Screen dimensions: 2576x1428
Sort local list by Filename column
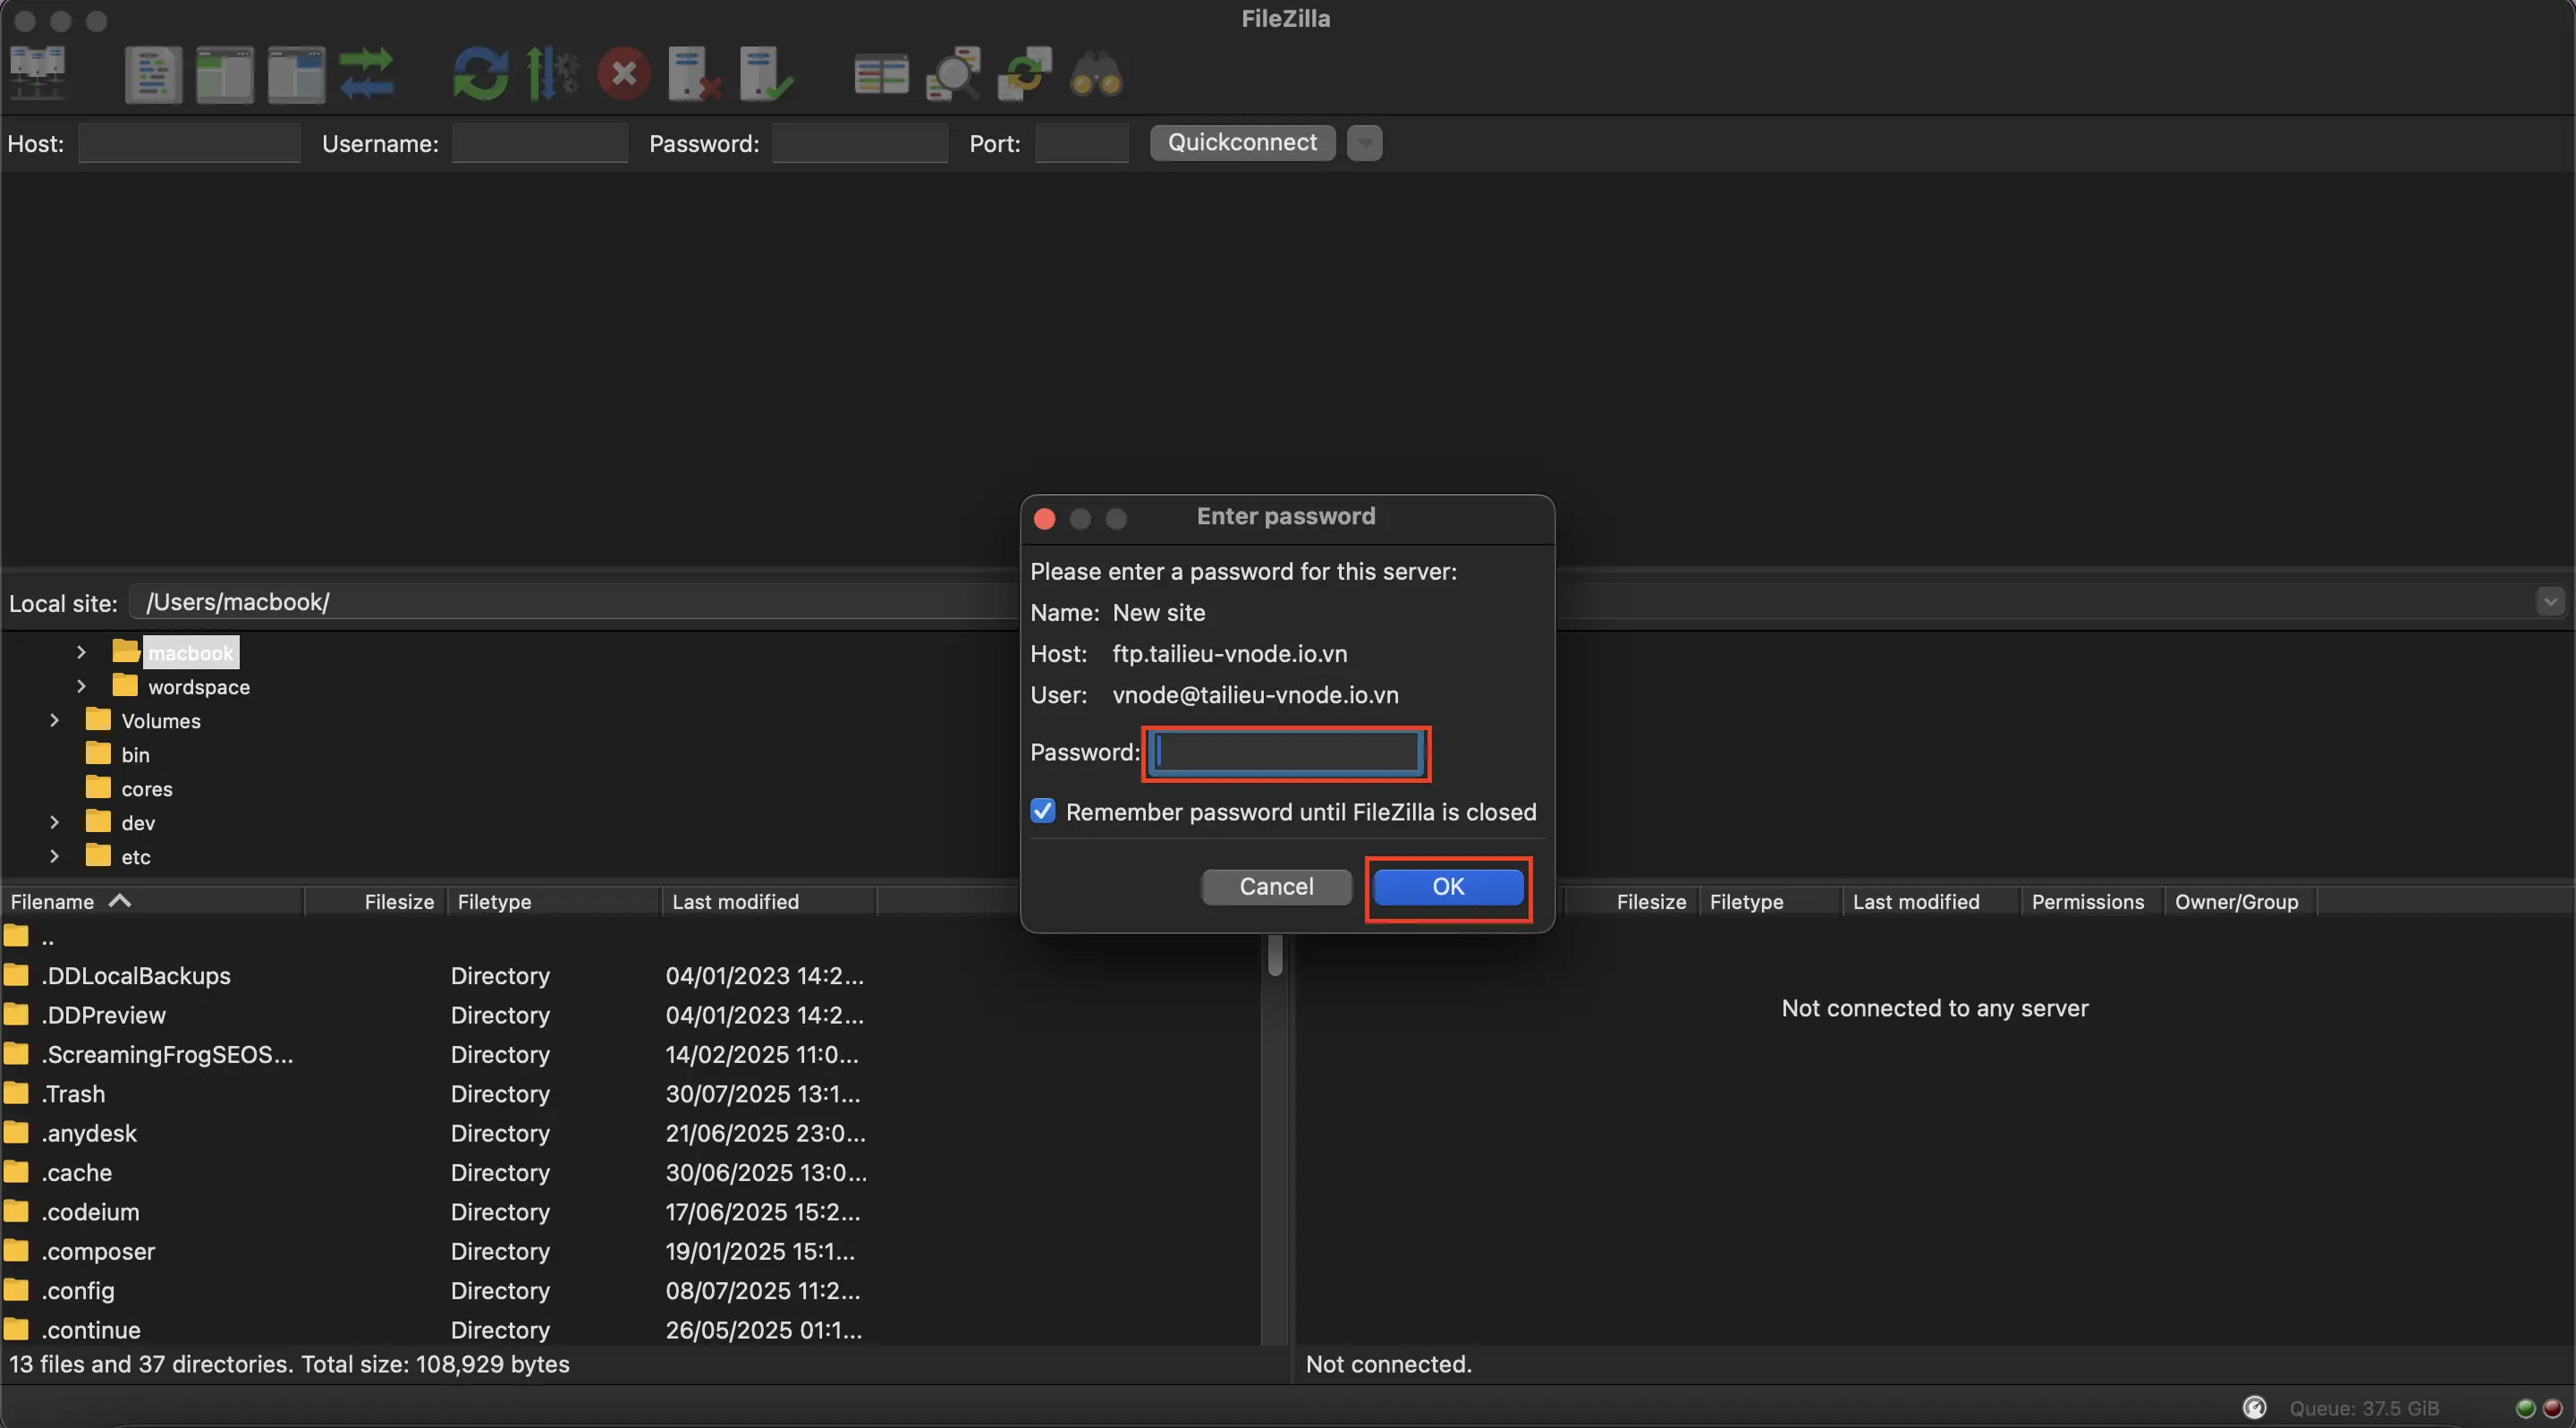click(x=153, y=901)
